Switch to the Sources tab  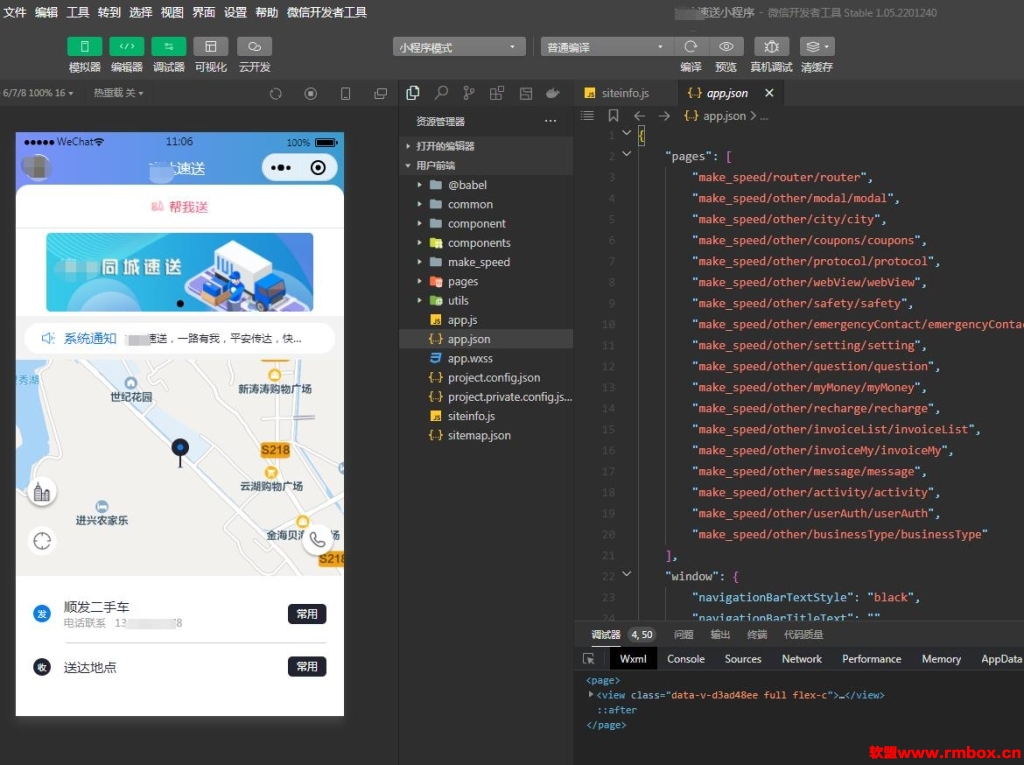743,659
